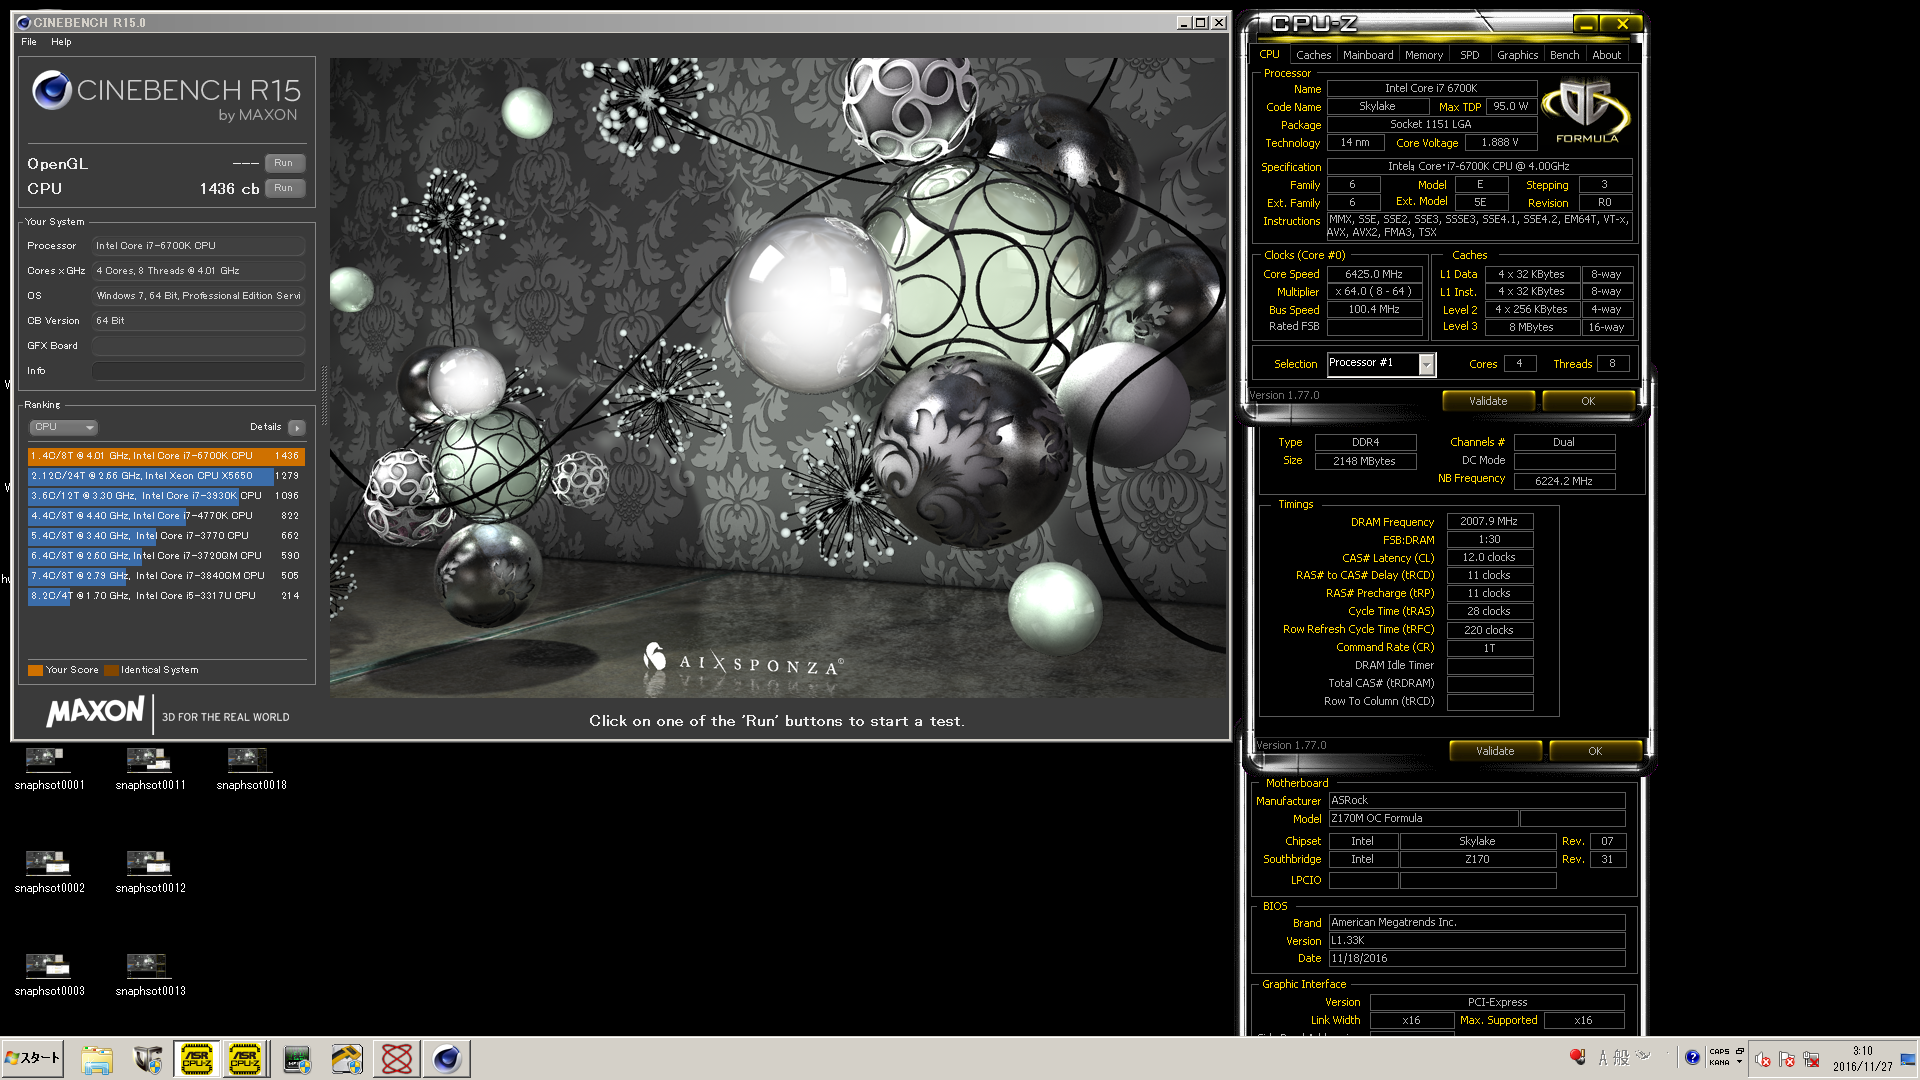Click the CPU-Z Core Speed value field

pos(1374,274)
